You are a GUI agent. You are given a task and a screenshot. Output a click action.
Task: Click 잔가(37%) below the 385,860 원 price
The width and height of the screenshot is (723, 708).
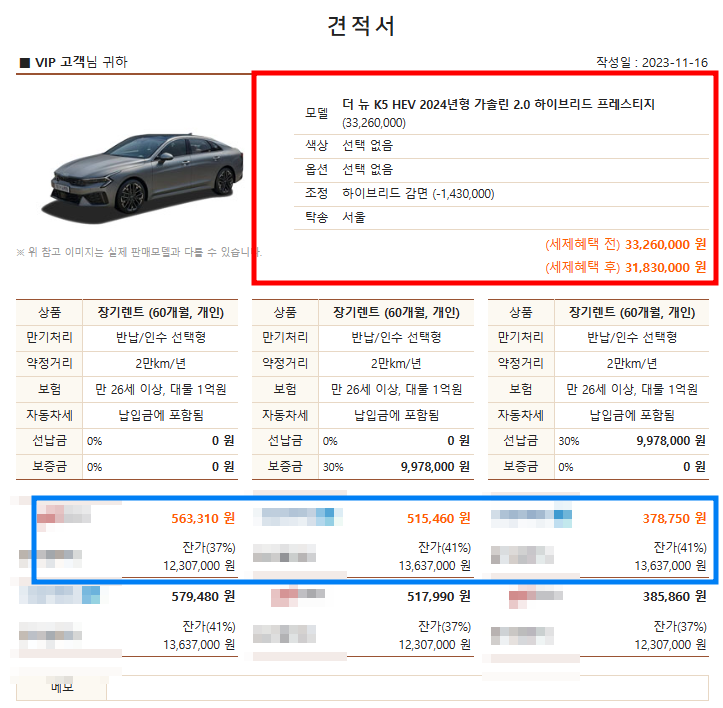680,627
